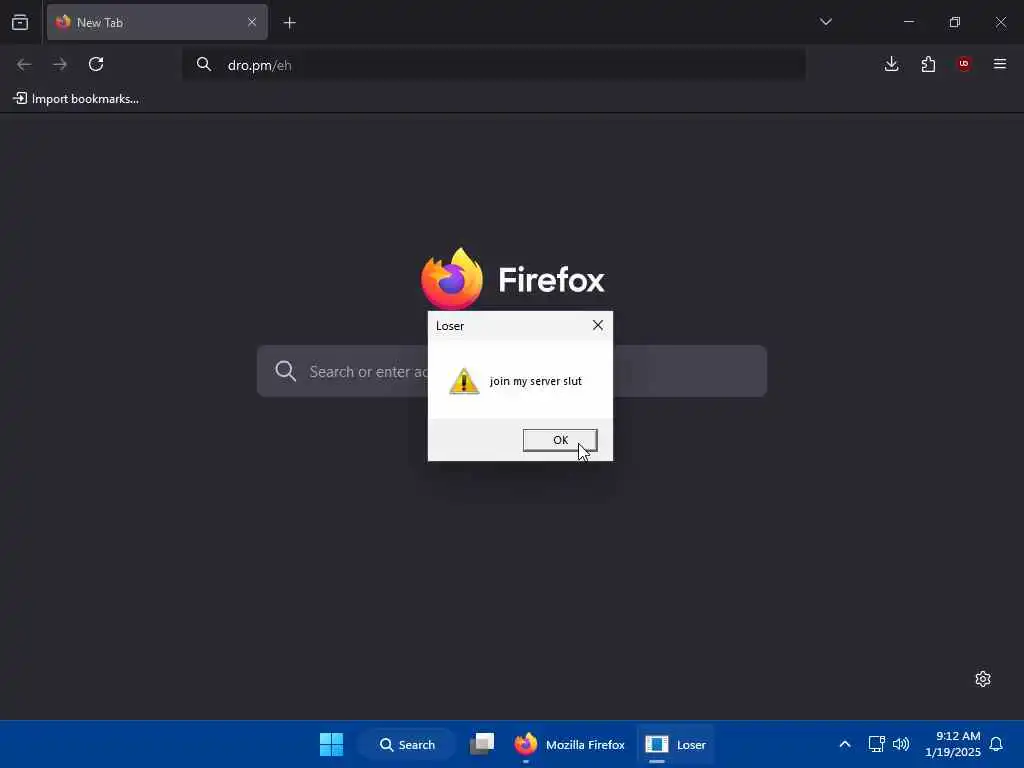
Task: Select the New Tab tab
Action: pyautogui.click(x=157, y=22)
